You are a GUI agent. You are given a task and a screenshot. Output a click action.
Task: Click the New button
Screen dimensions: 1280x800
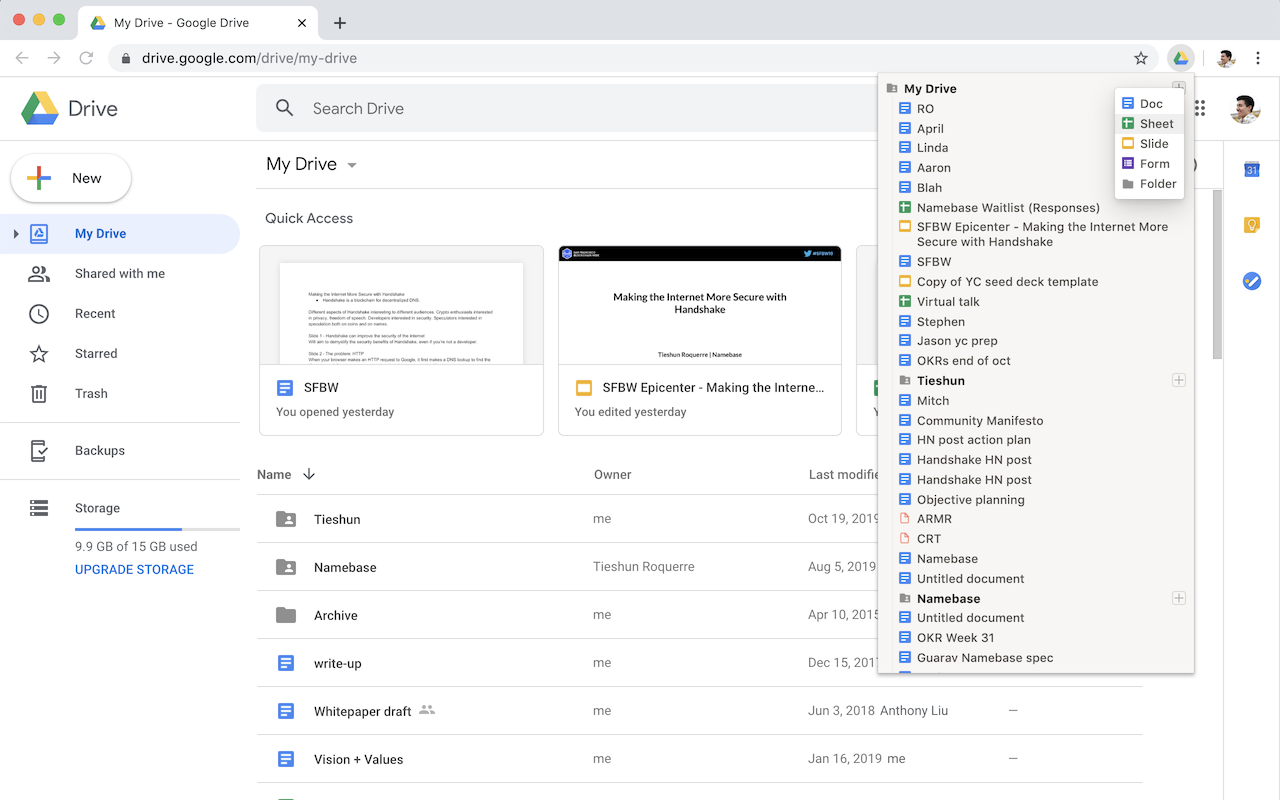(x=70, y=177)
